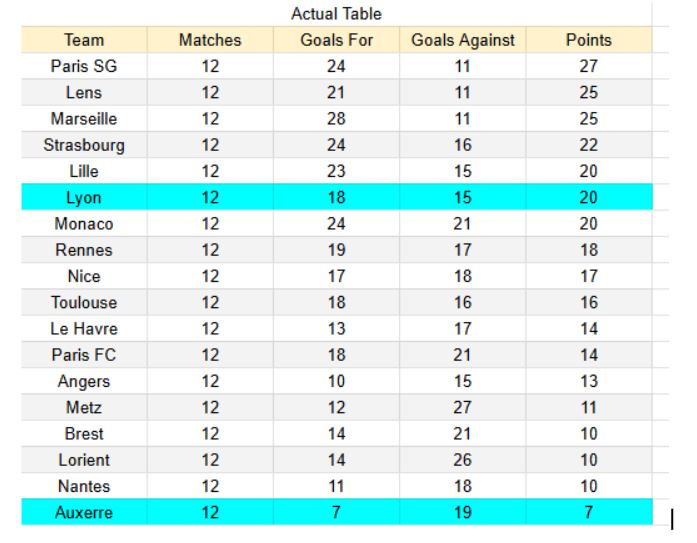Click Auxerre's Points value 7
This screenshot has width=697, height=543.
[588, 512]
